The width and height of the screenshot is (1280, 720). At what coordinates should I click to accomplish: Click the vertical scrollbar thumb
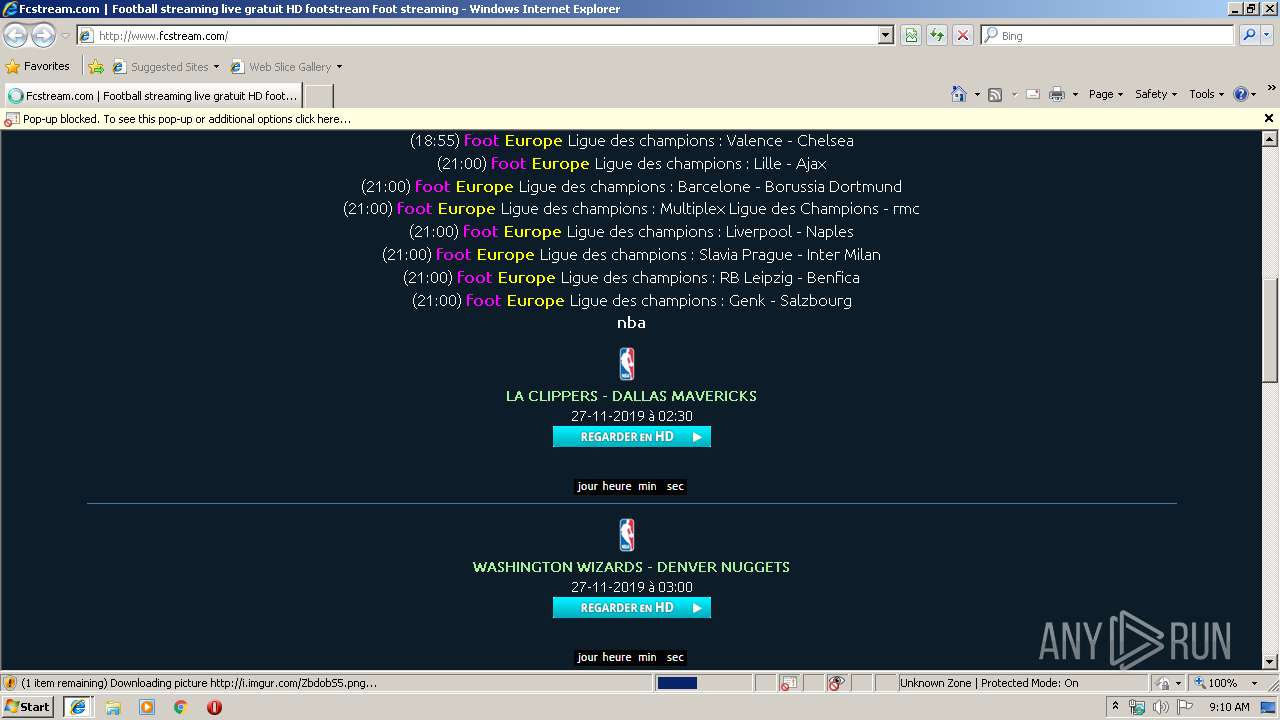tap(1270, 330)
